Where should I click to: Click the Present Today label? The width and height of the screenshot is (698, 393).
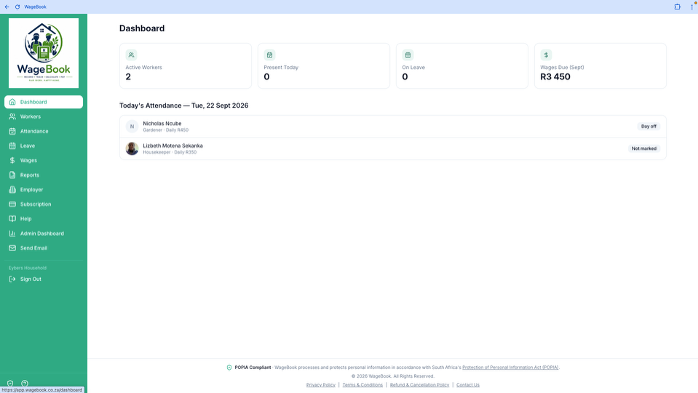point(281,67)
